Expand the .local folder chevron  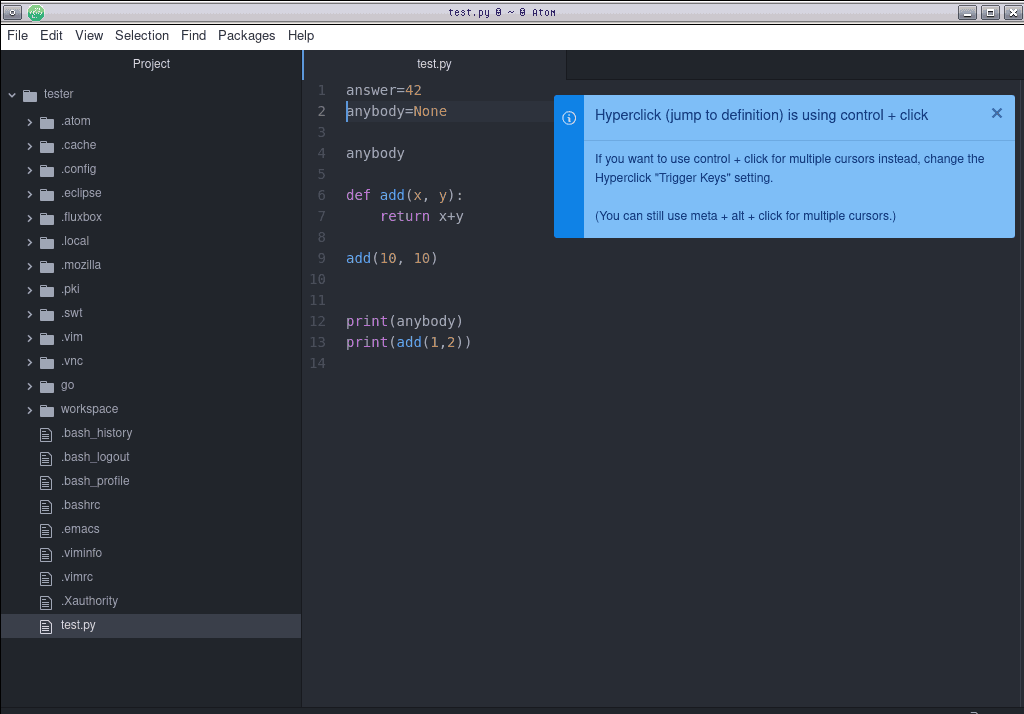pos(29,242)
